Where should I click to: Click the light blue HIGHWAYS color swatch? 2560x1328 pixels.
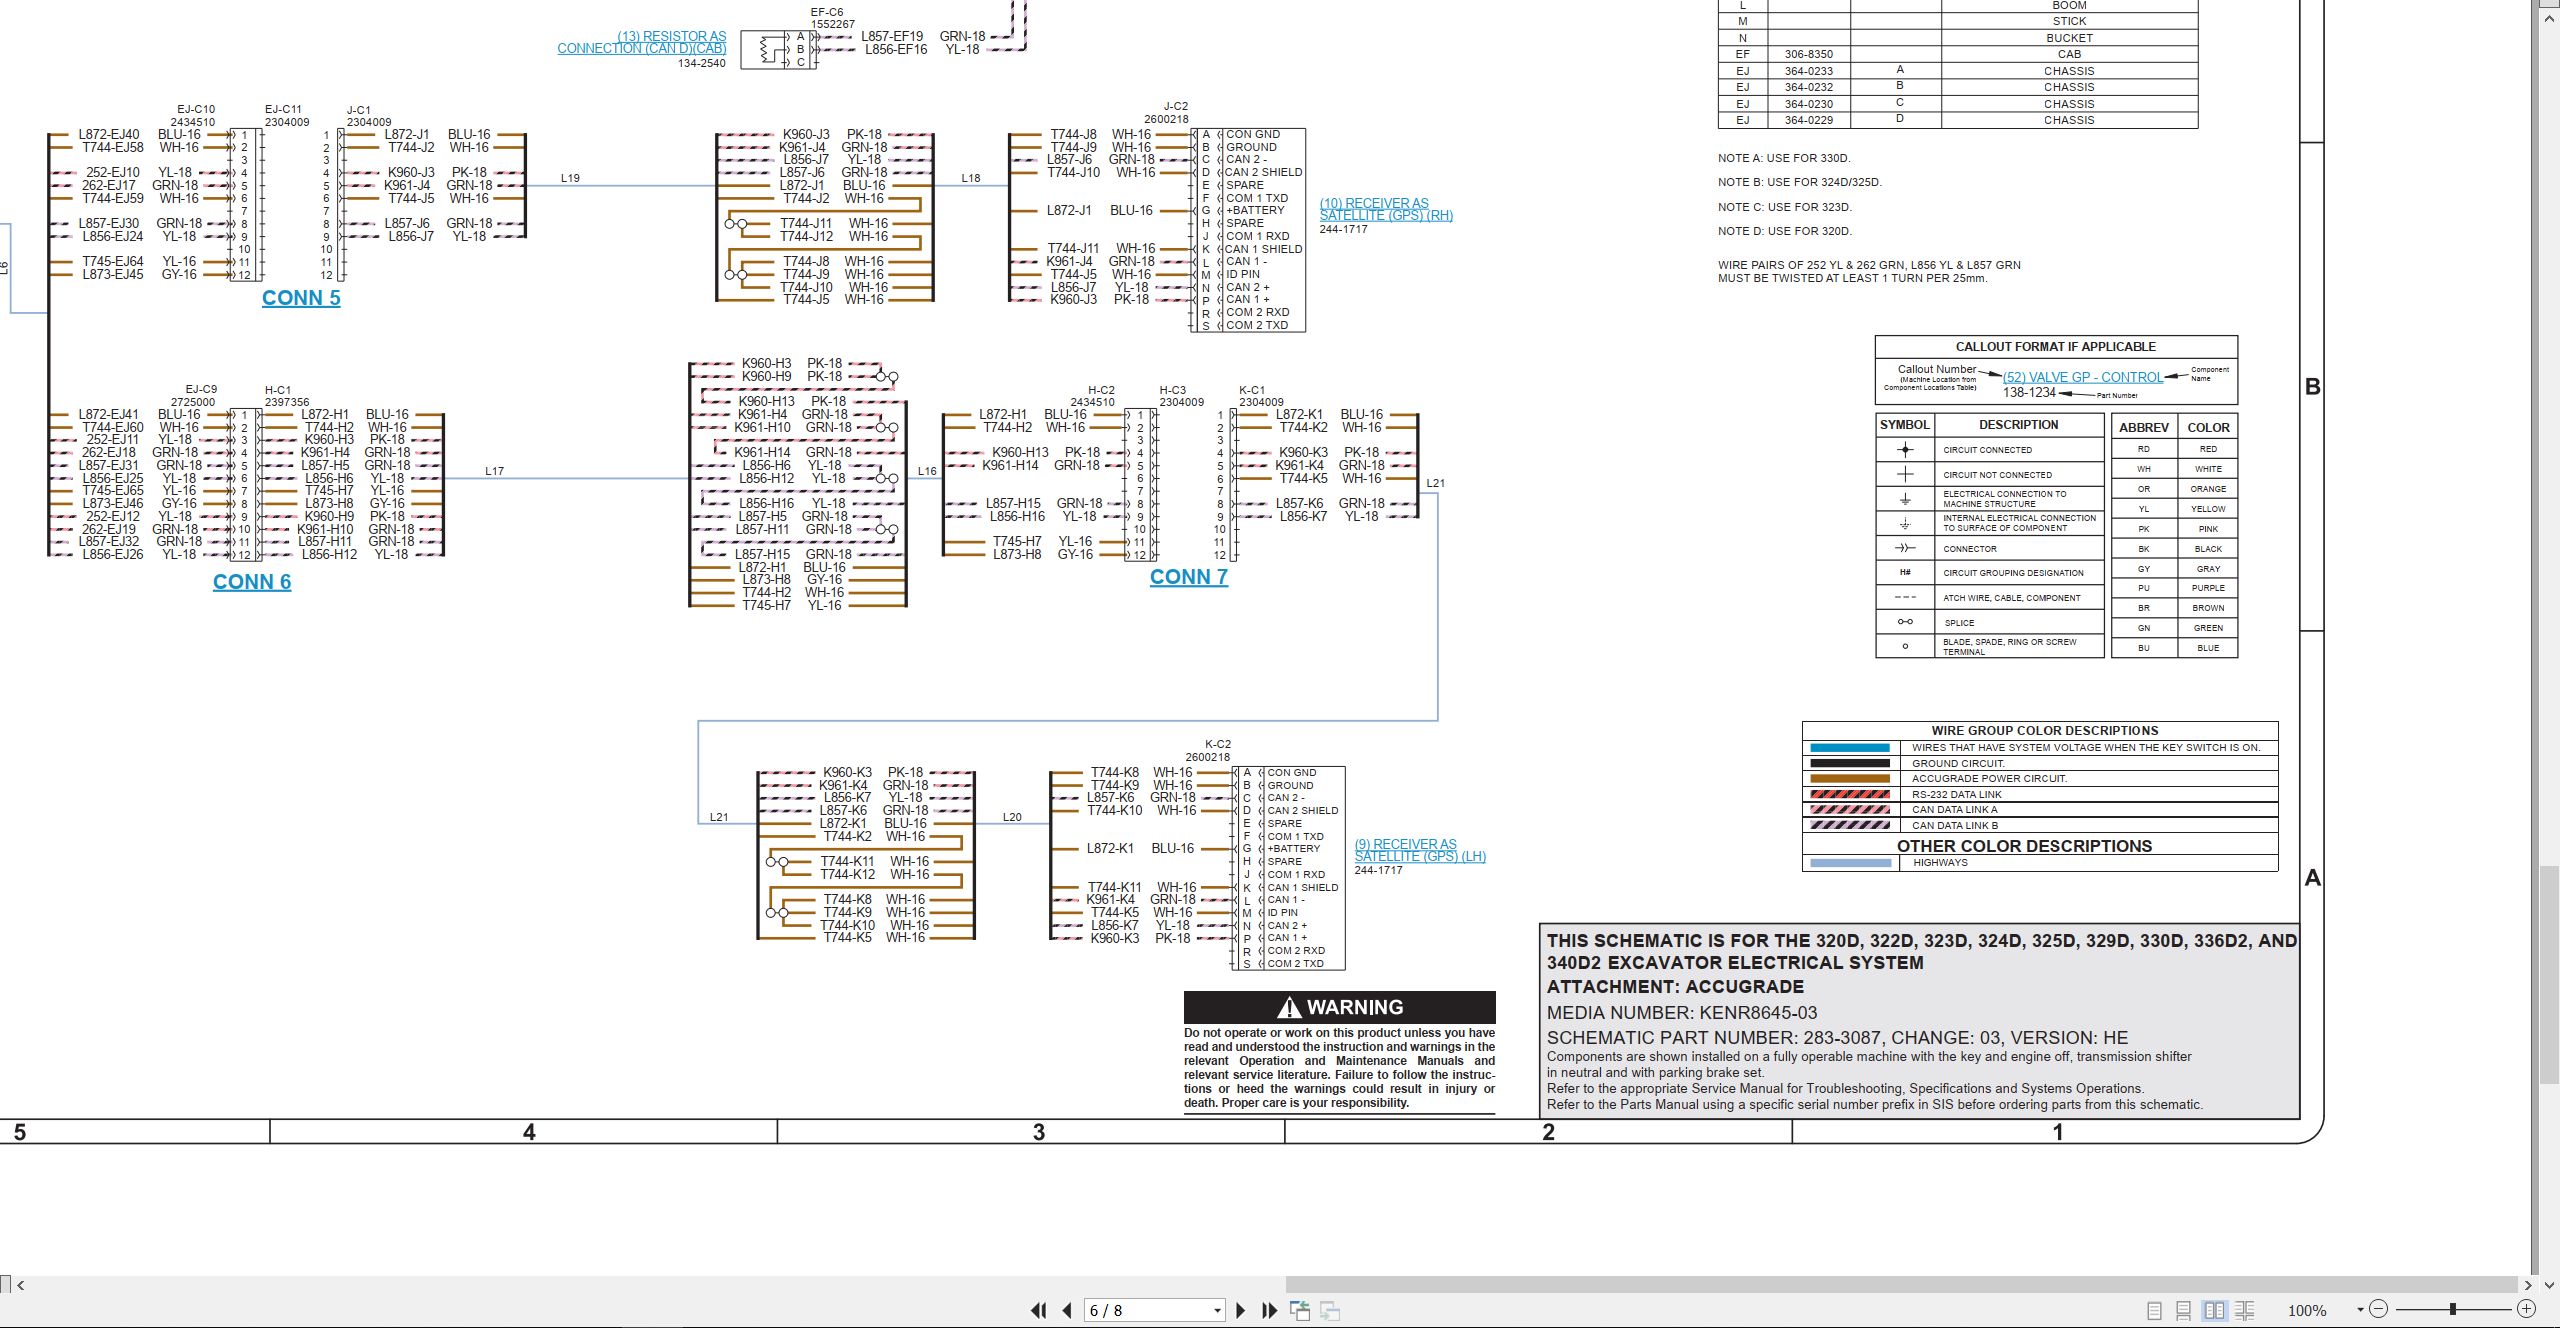[x=1850, y=863]
